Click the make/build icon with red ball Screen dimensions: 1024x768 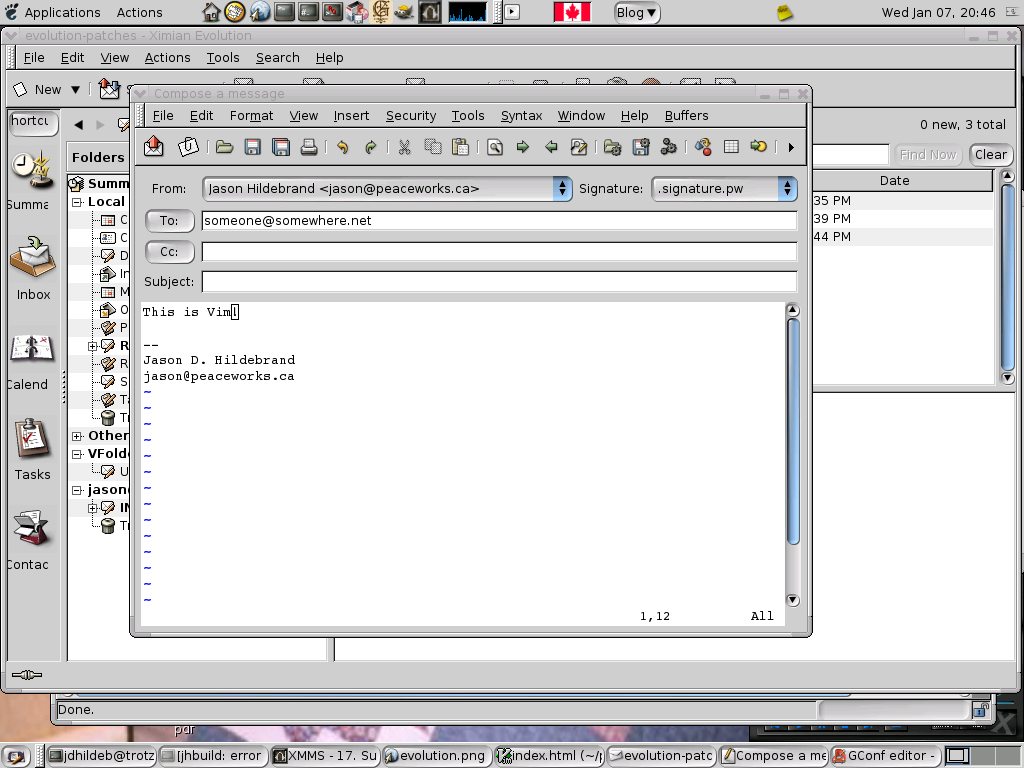[x=703, y=147]
